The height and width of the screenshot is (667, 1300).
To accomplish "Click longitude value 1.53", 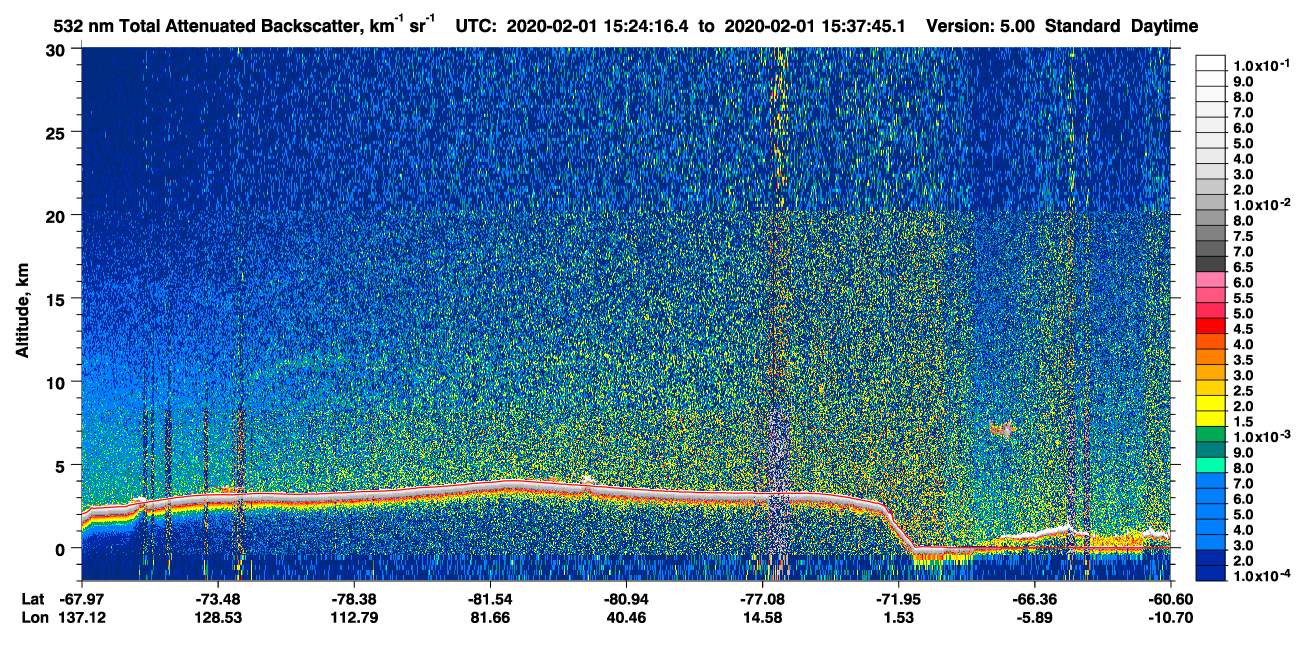I will coord(898,618).
